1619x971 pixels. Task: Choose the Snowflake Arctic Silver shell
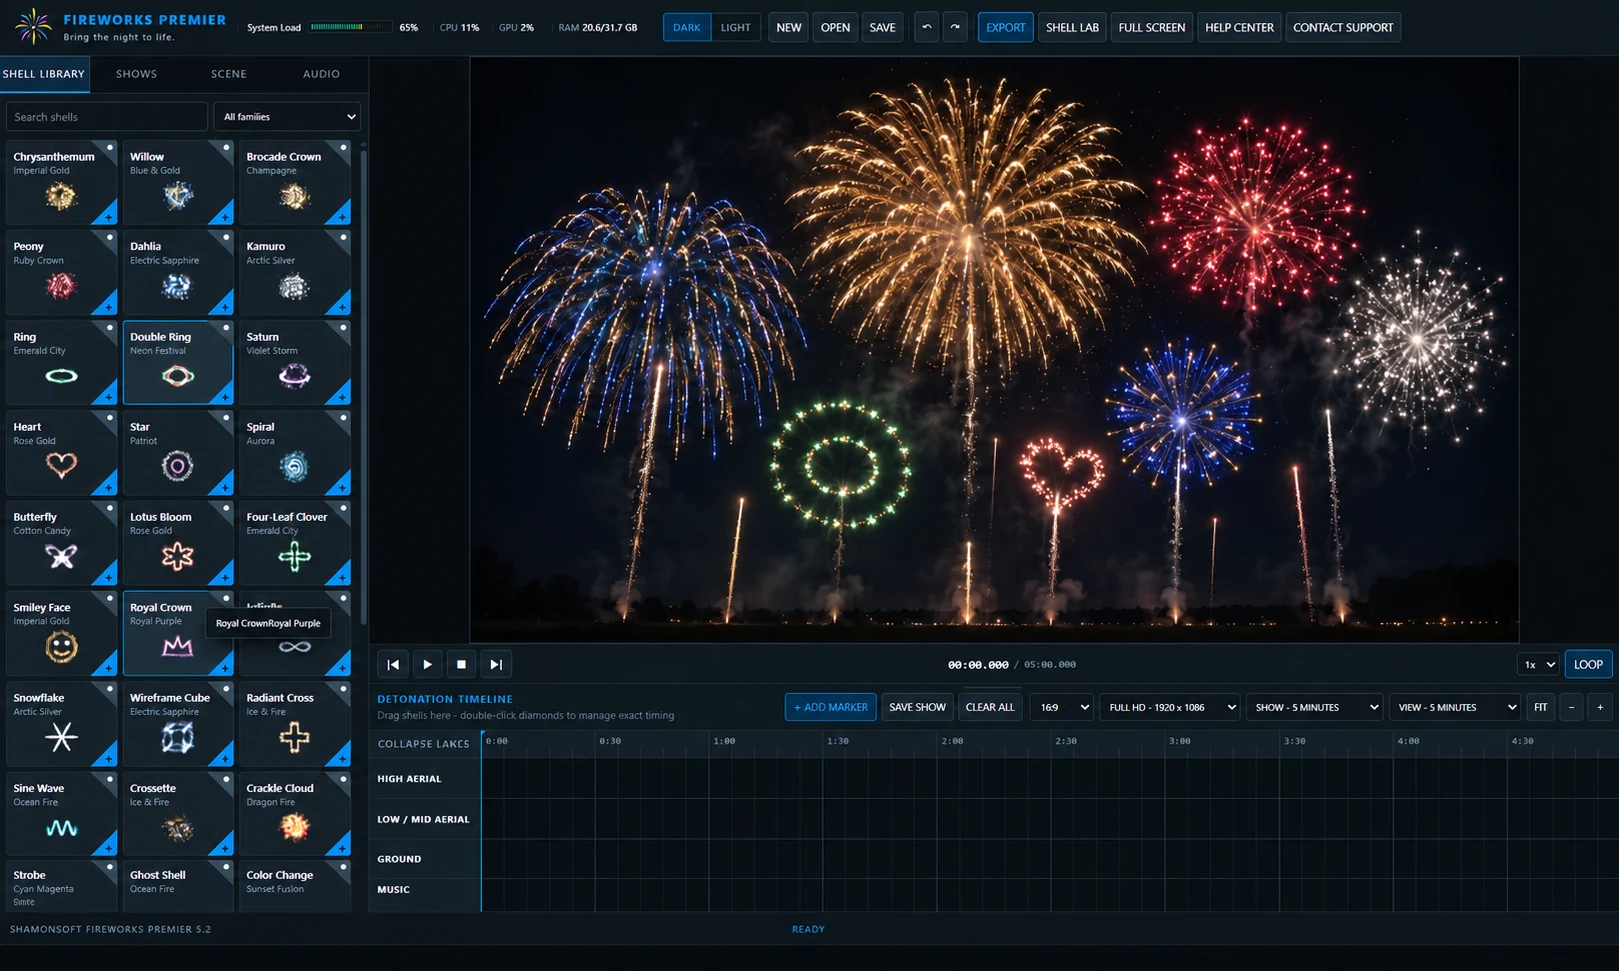click(x=61, y=724)
